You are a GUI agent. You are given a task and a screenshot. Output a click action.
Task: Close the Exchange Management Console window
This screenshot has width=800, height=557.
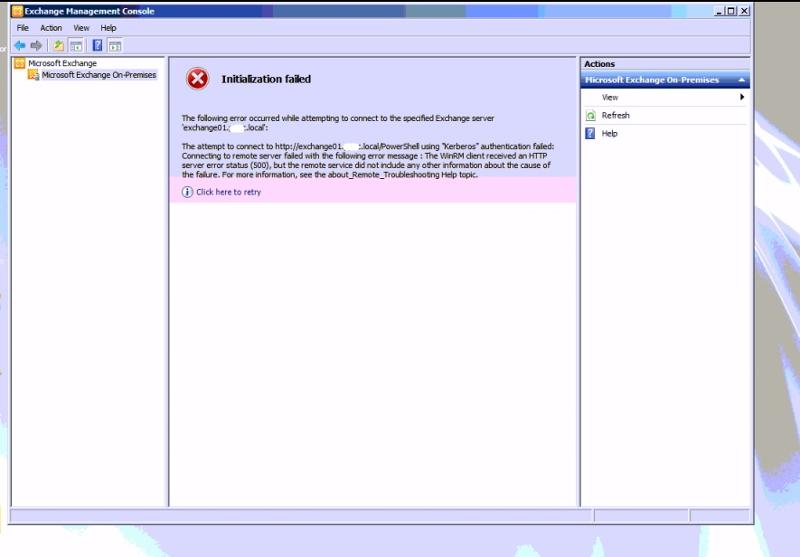[744, 11]
